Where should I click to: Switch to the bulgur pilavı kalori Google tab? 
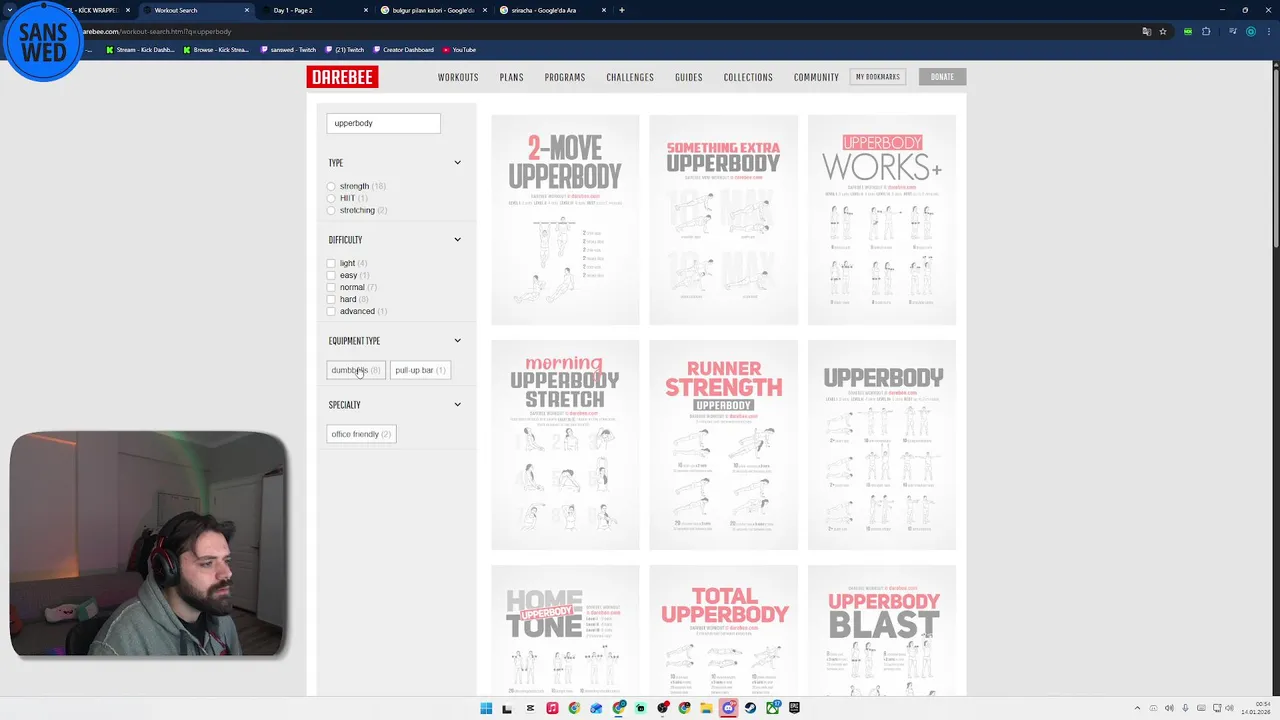click(433, 10)
